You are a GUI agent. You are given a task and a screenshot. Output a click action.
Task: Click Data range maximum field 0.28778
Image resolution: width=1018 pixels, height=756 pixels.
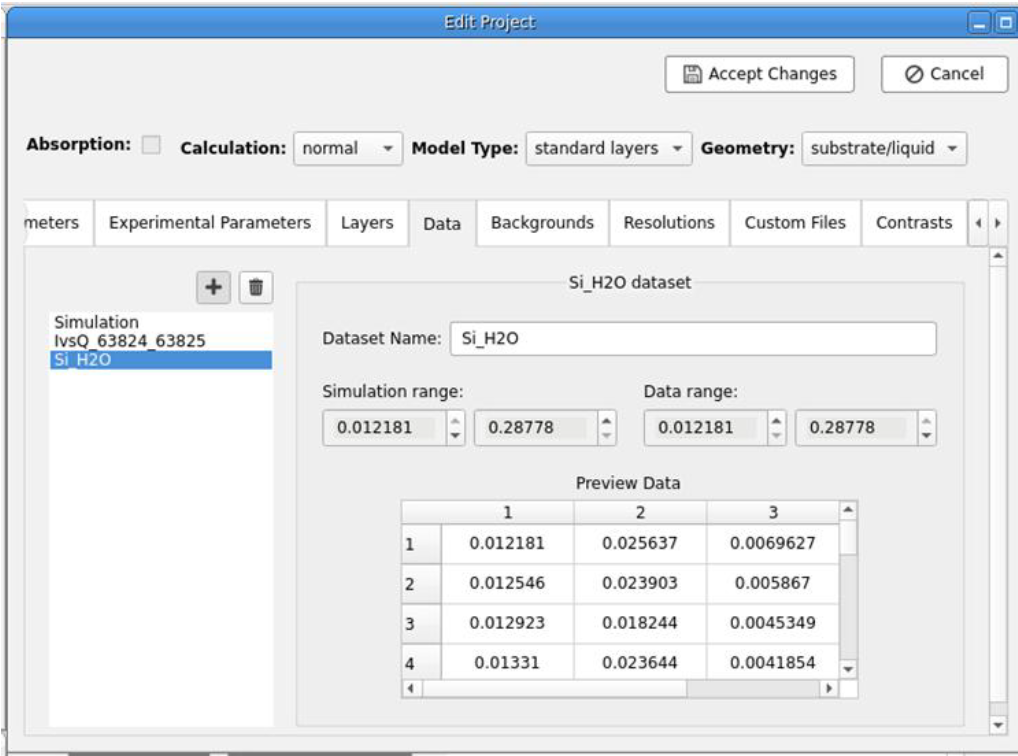[x=856, y=427]
